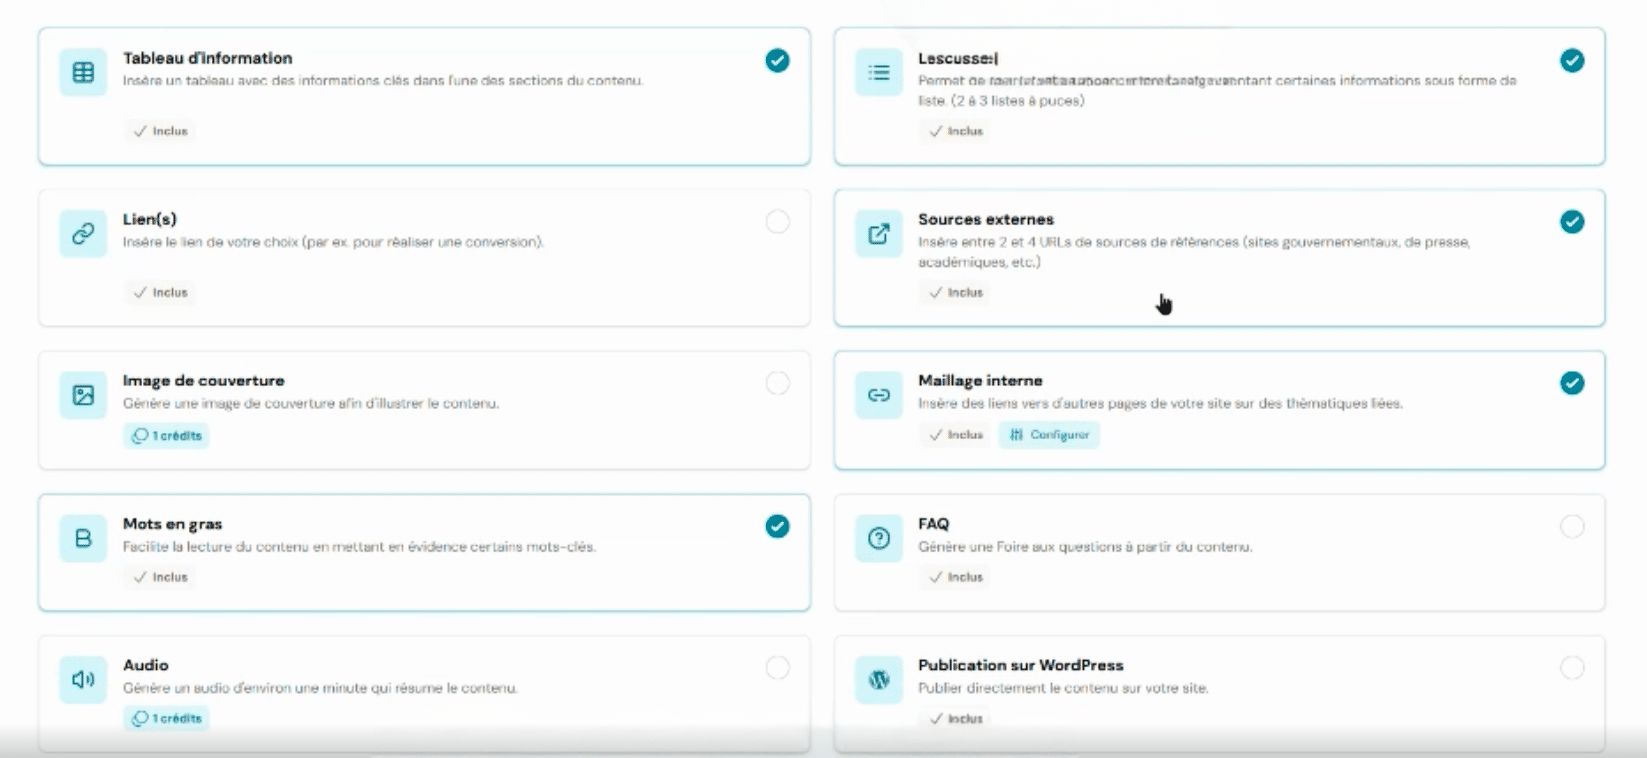This screenshot has width=1647, height=758.
Task: Uncheck the list option checkmark
Action: click(1572, 61)
